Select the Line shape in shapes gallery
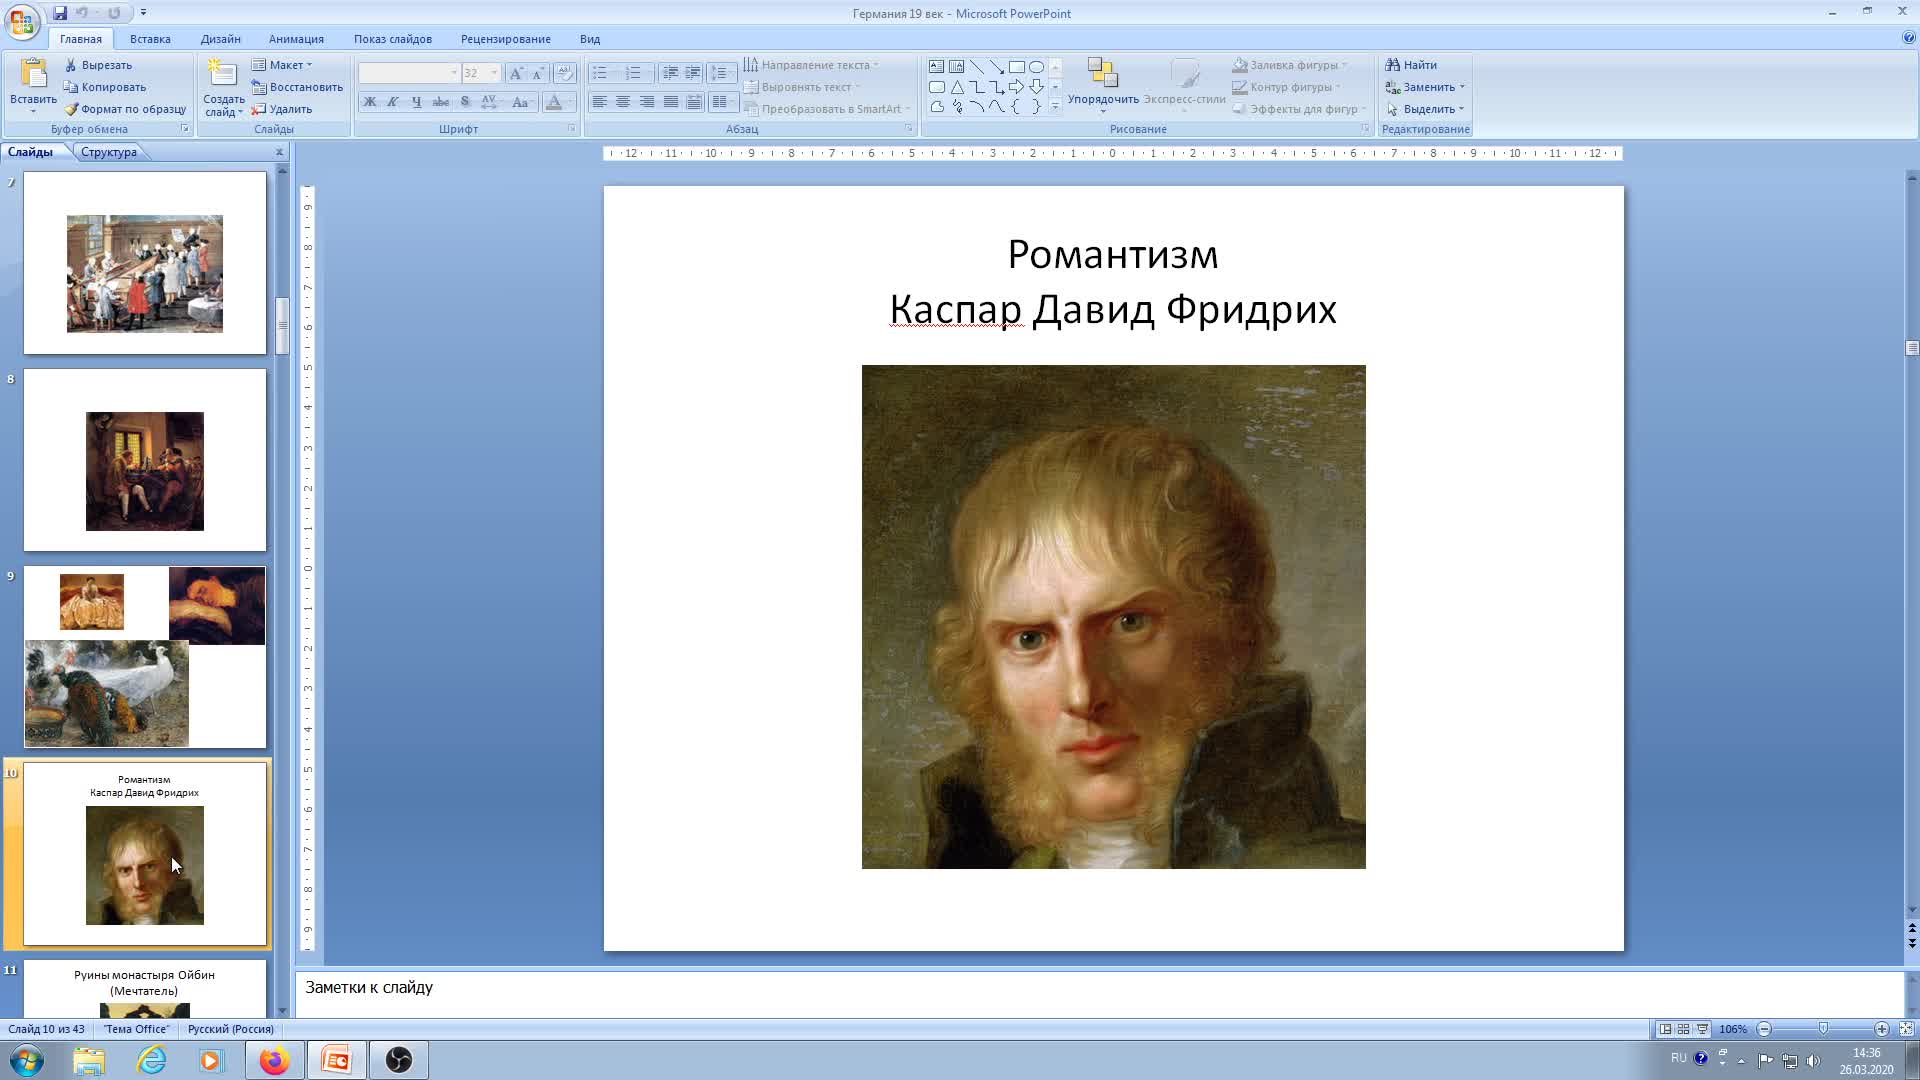The height and width of the screenshot is (1080, 1920). (x=976, y=67)
